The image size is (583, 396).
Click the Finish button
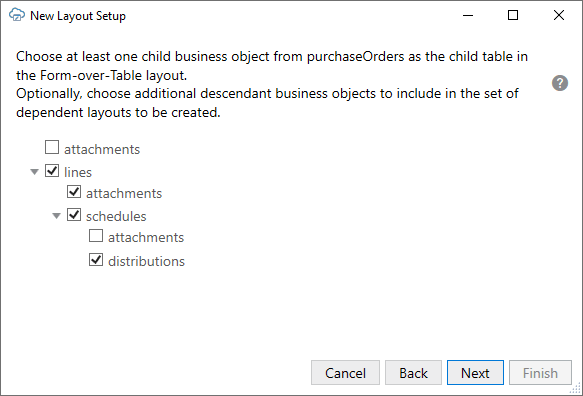(540, 373)
